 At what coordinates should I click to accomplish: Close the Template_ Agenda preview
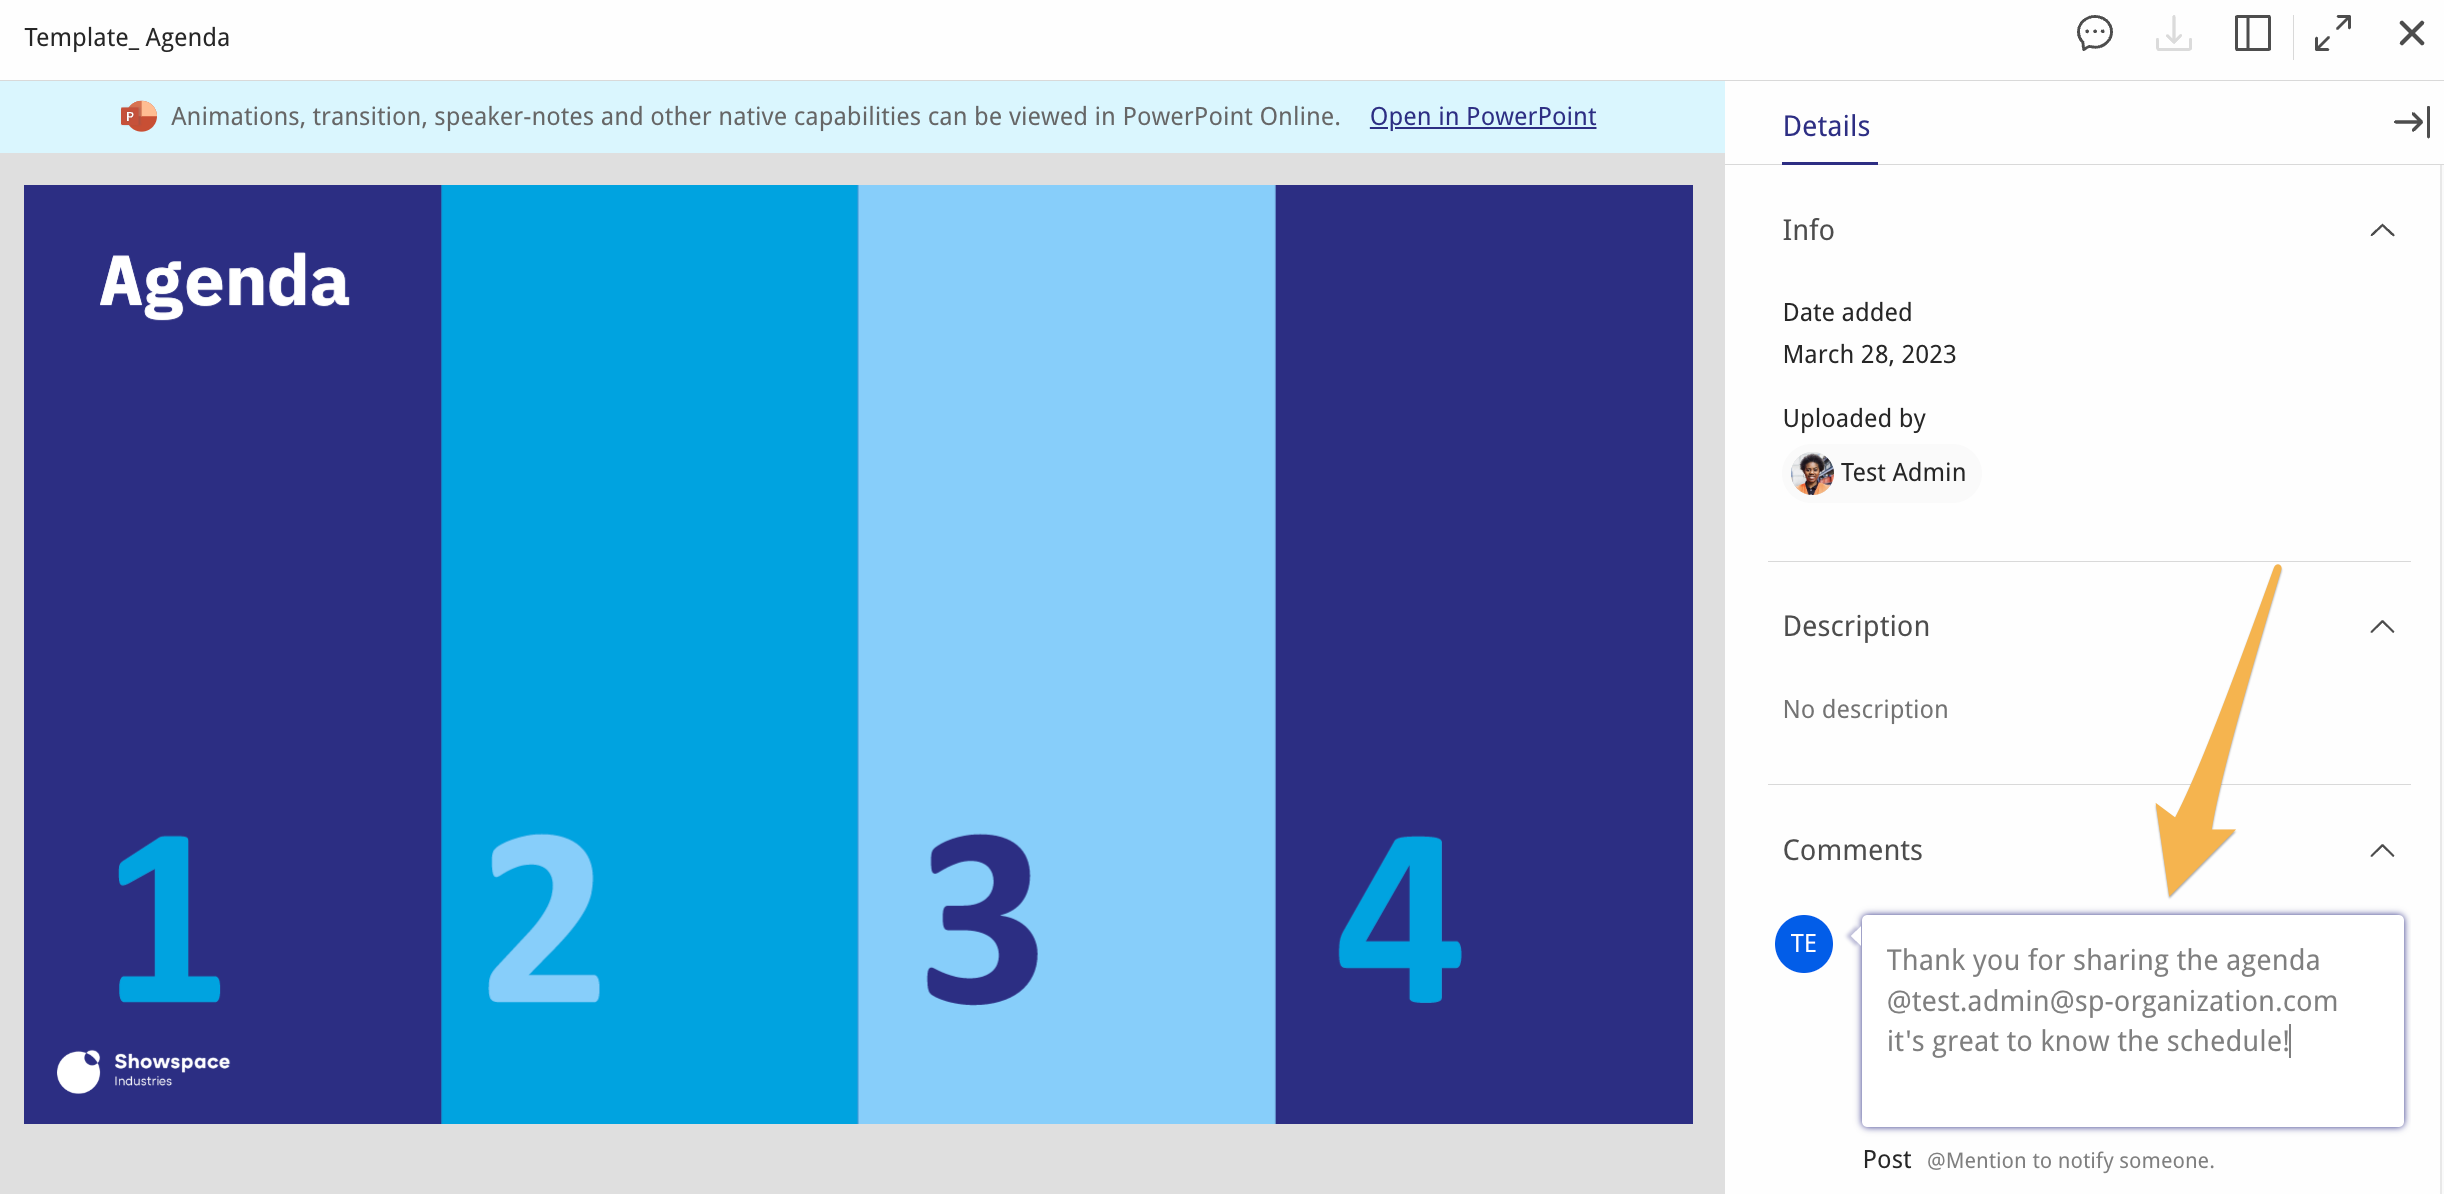pos(2411,33)
